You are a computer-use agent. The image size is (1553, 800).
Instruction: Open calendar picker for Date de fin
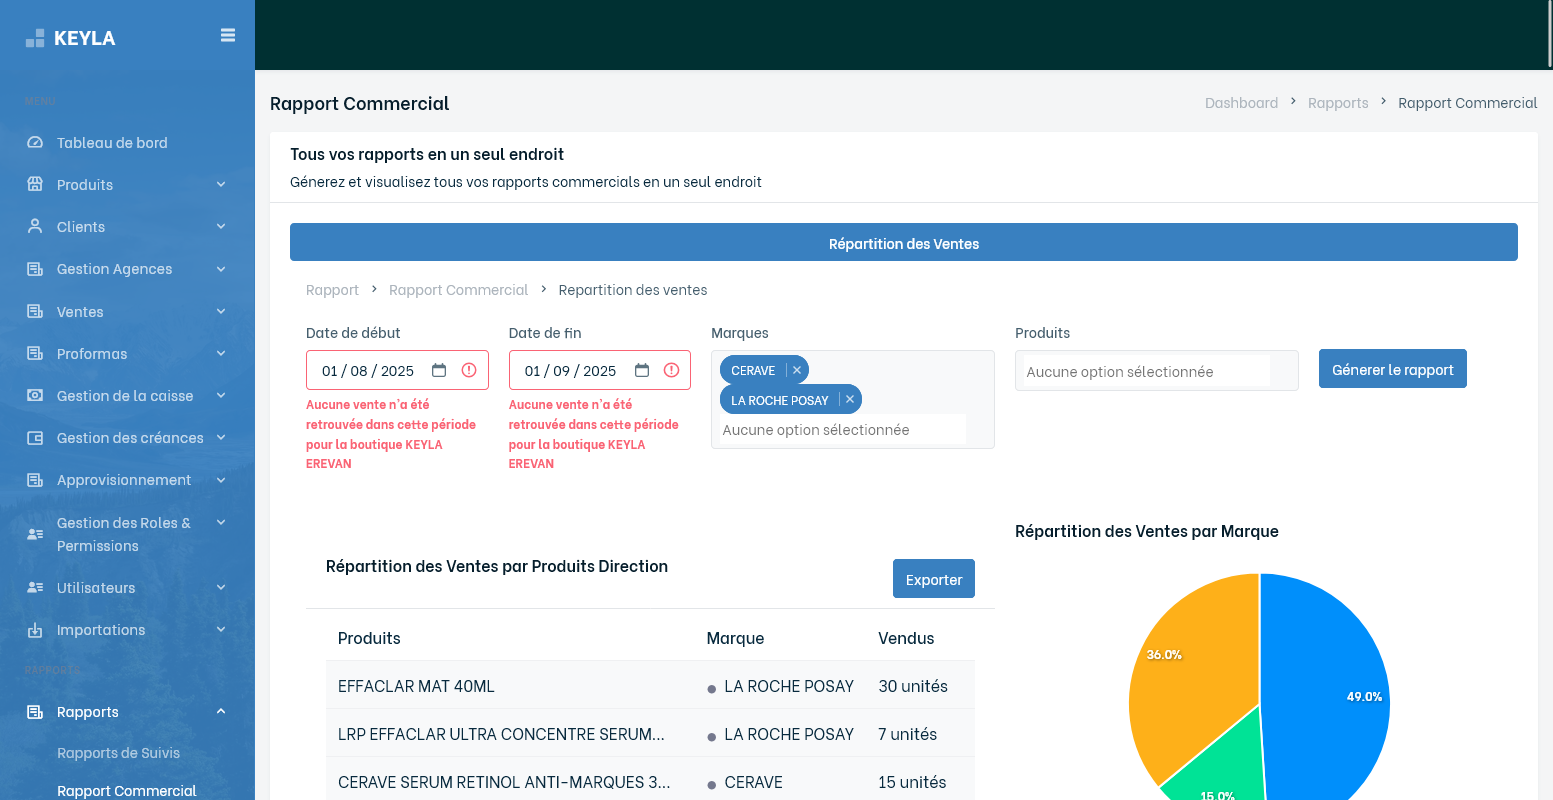[642, 370]
